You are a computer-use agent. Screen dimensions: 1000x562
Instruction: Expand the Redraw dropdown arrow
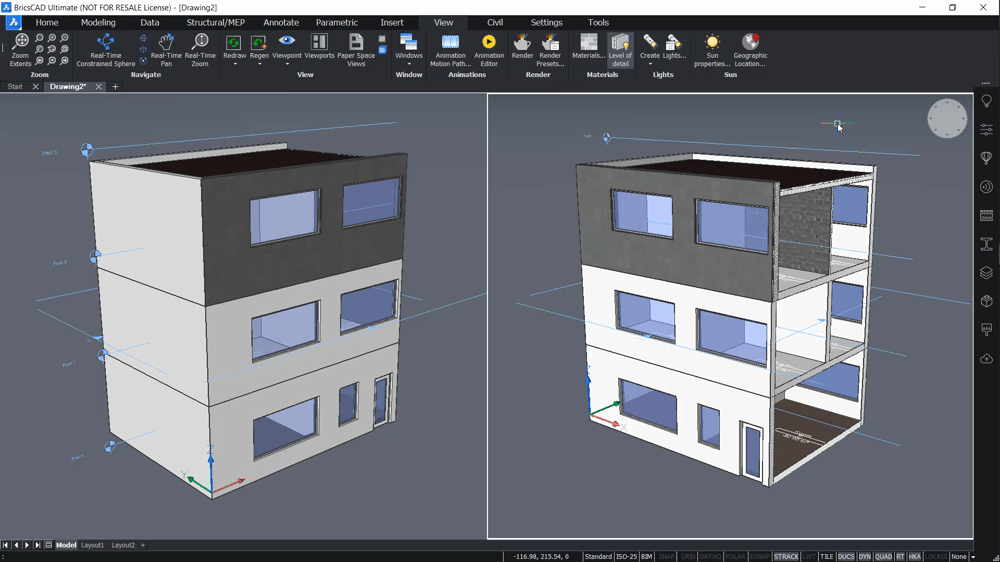234,64
